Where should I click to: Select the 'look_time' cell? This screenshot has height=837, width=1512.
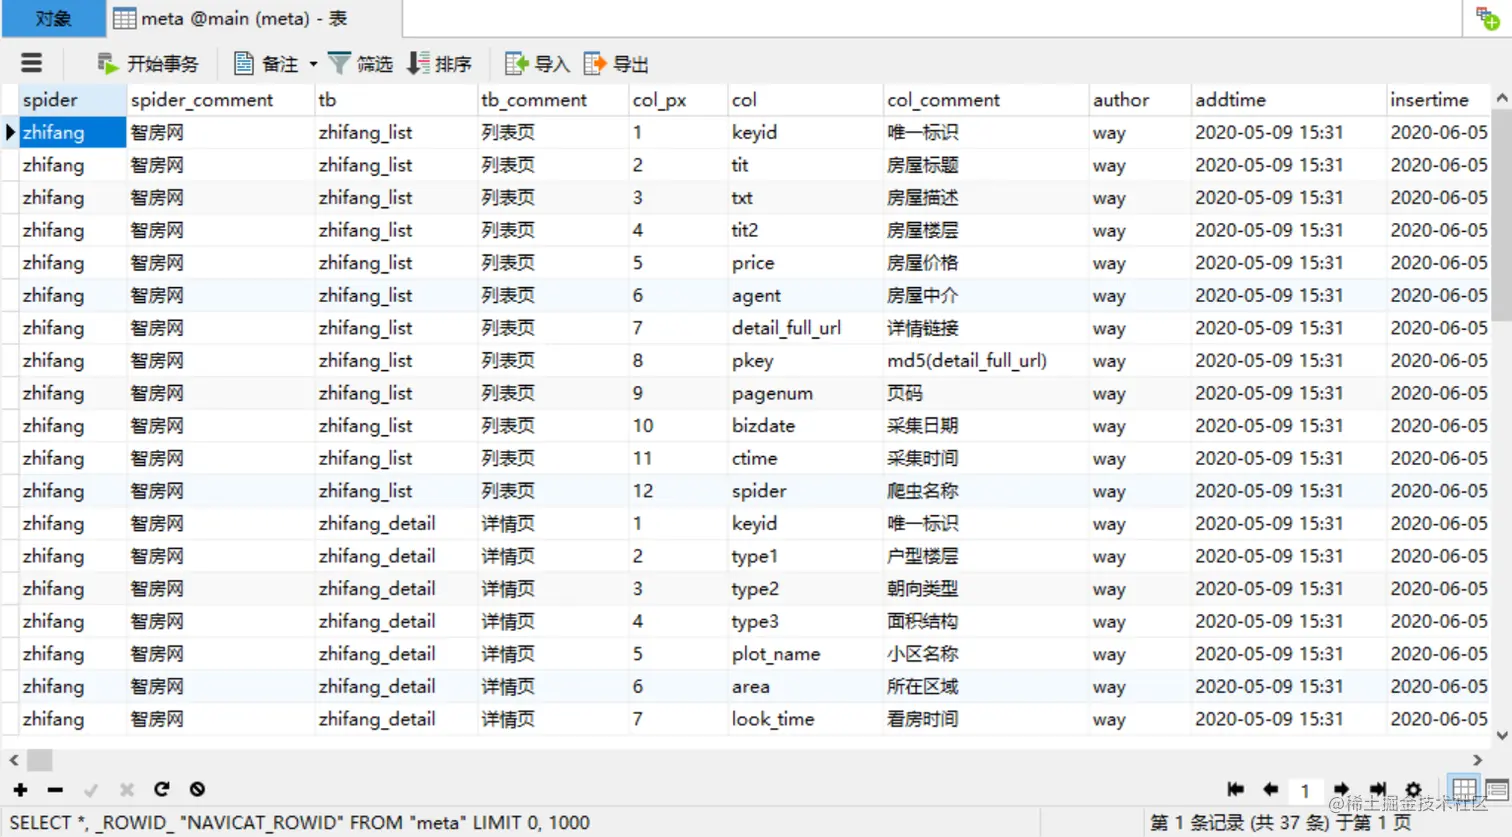click(804, 719)
